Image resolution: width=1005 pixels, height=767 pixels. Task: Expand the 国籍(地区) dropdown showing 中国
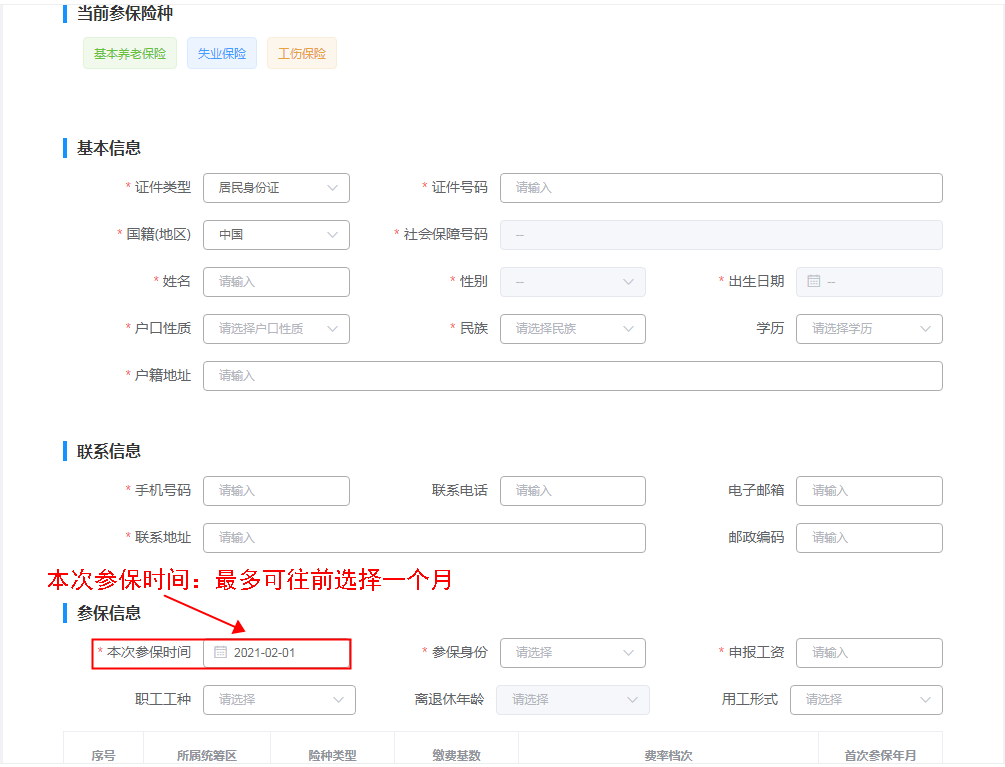tap(276, 235)
